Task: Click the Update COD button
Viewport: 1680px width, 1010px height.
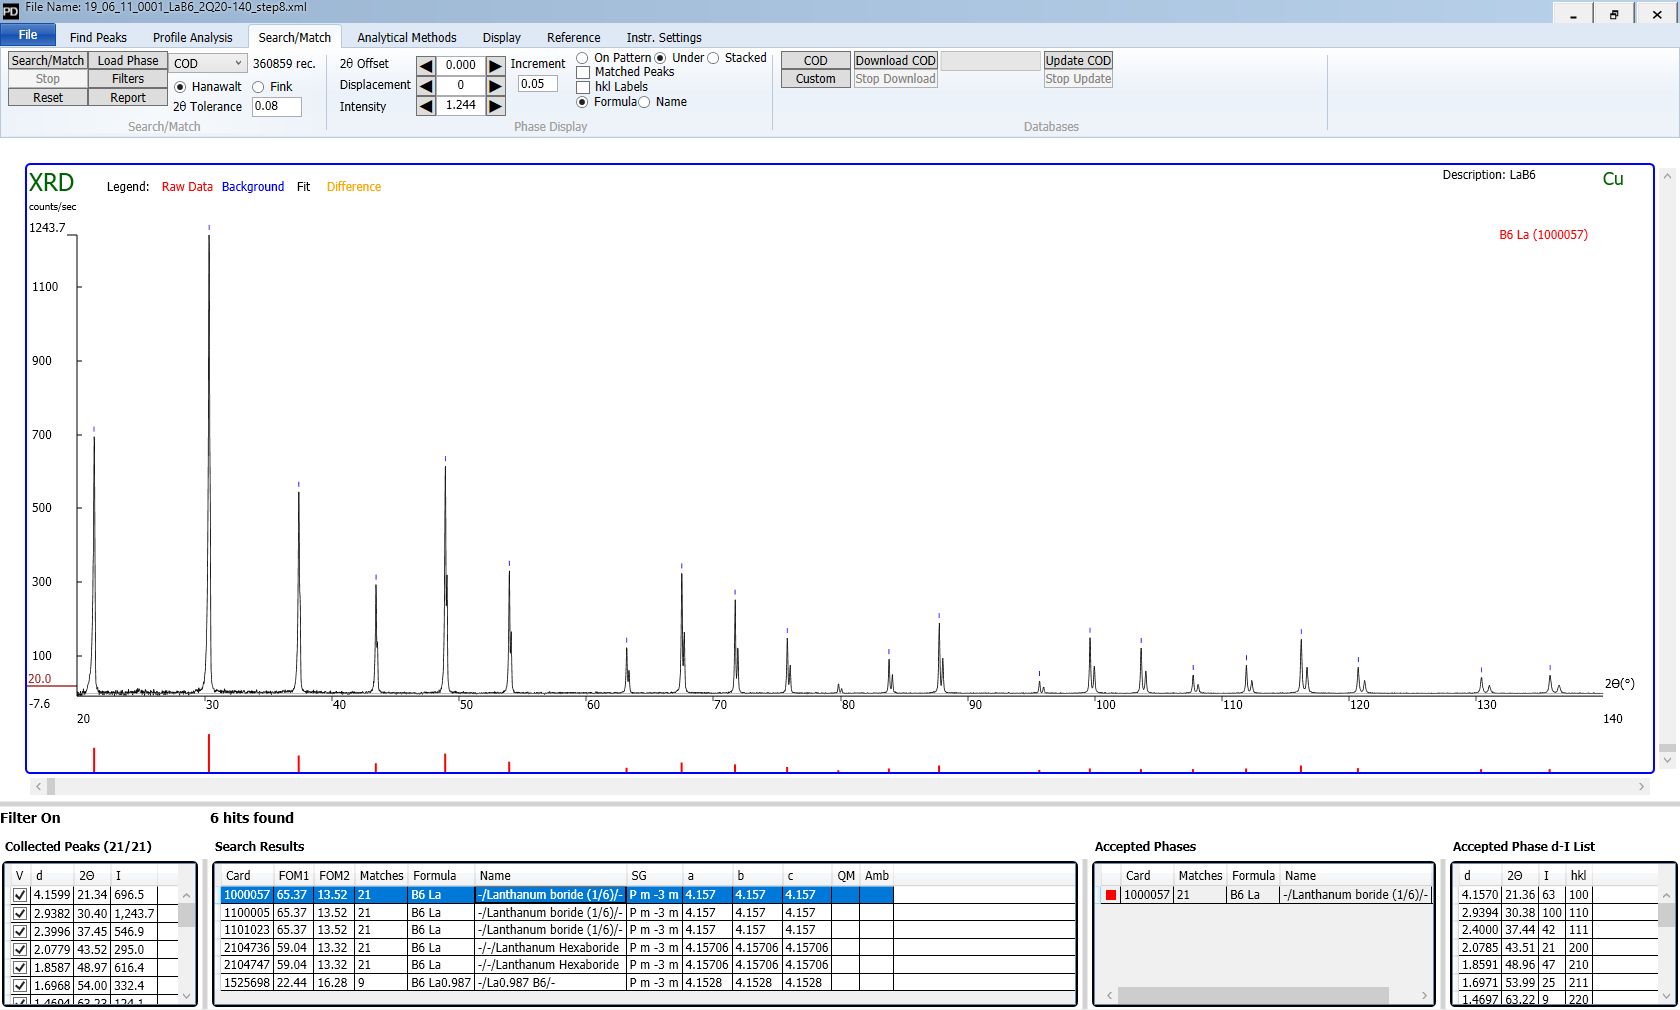Action: tap(1077, 60)
